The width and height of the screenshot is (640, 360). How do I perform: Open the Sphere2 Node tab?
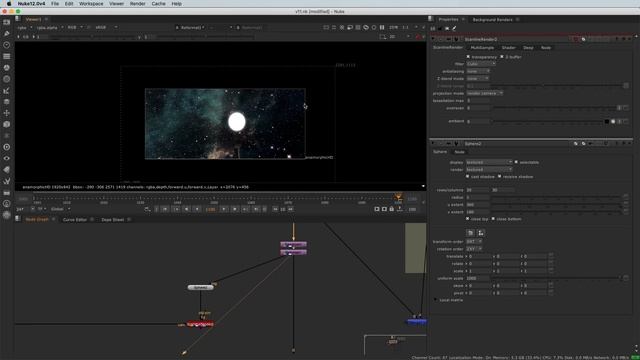[460, 152]
